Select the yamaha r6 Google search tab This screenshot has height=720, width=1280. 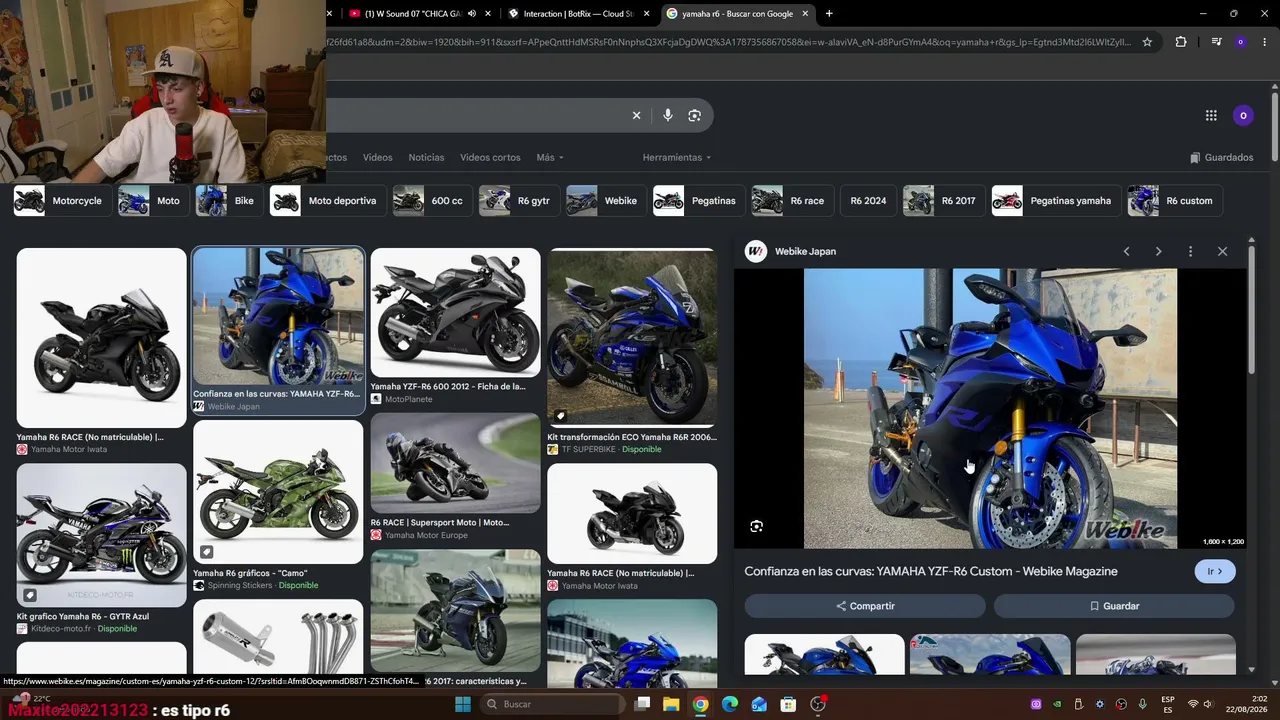[x=737, y=14]
